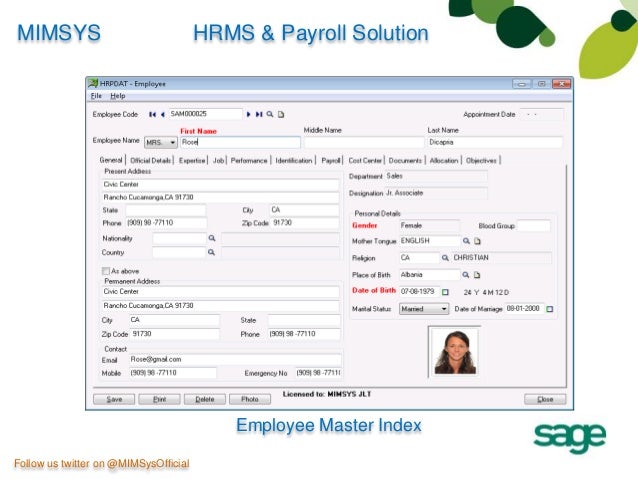The height and width of the screenshot is (479, 638).
Task: Click the Photo button
Action: pyautogui.click(x=250, y=399)
